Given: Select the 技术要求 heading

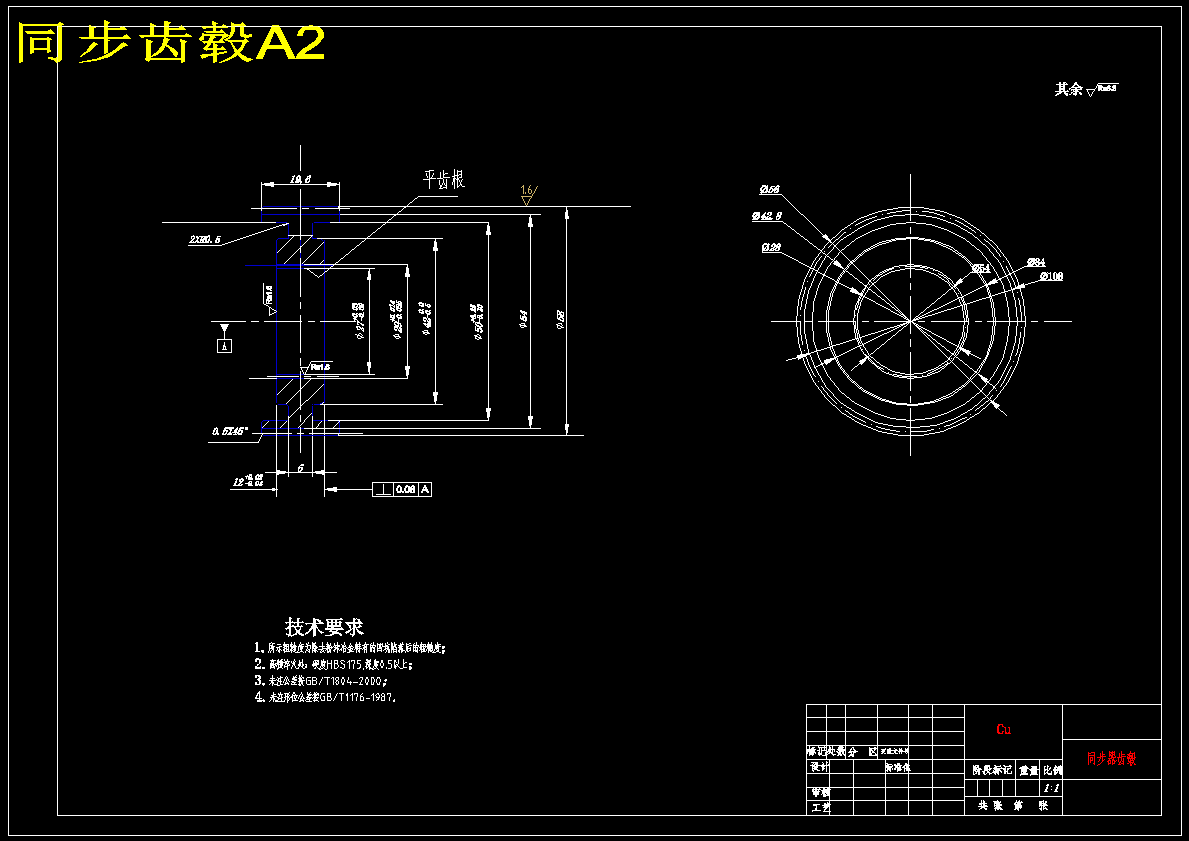Looking at the screenshot, I should 325,627.
